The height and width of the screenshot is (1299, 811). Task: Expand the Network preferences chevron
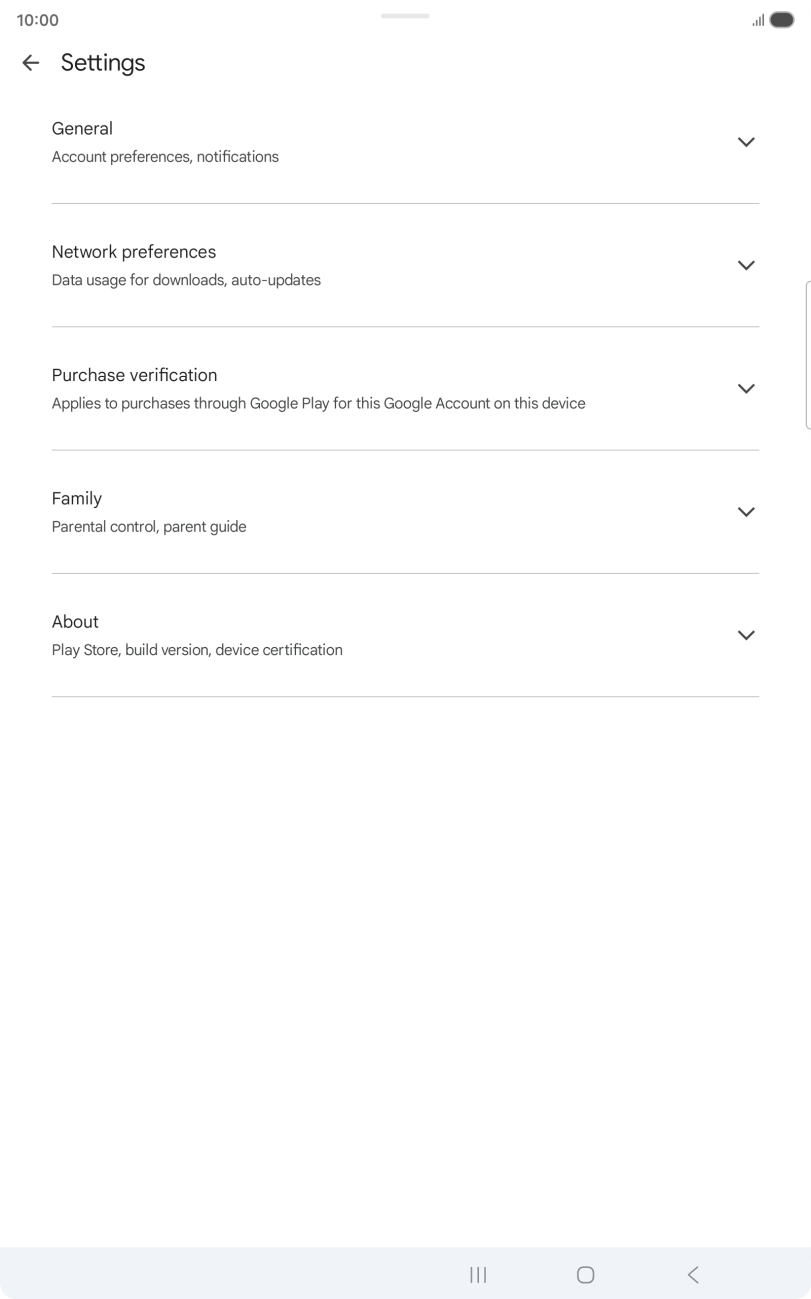745,265
